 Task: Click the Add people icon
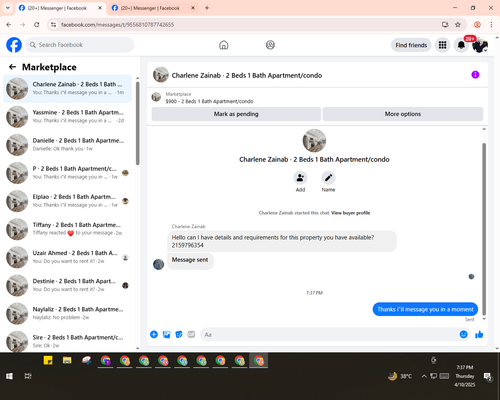pyautogui.click(x=300, y=178)
